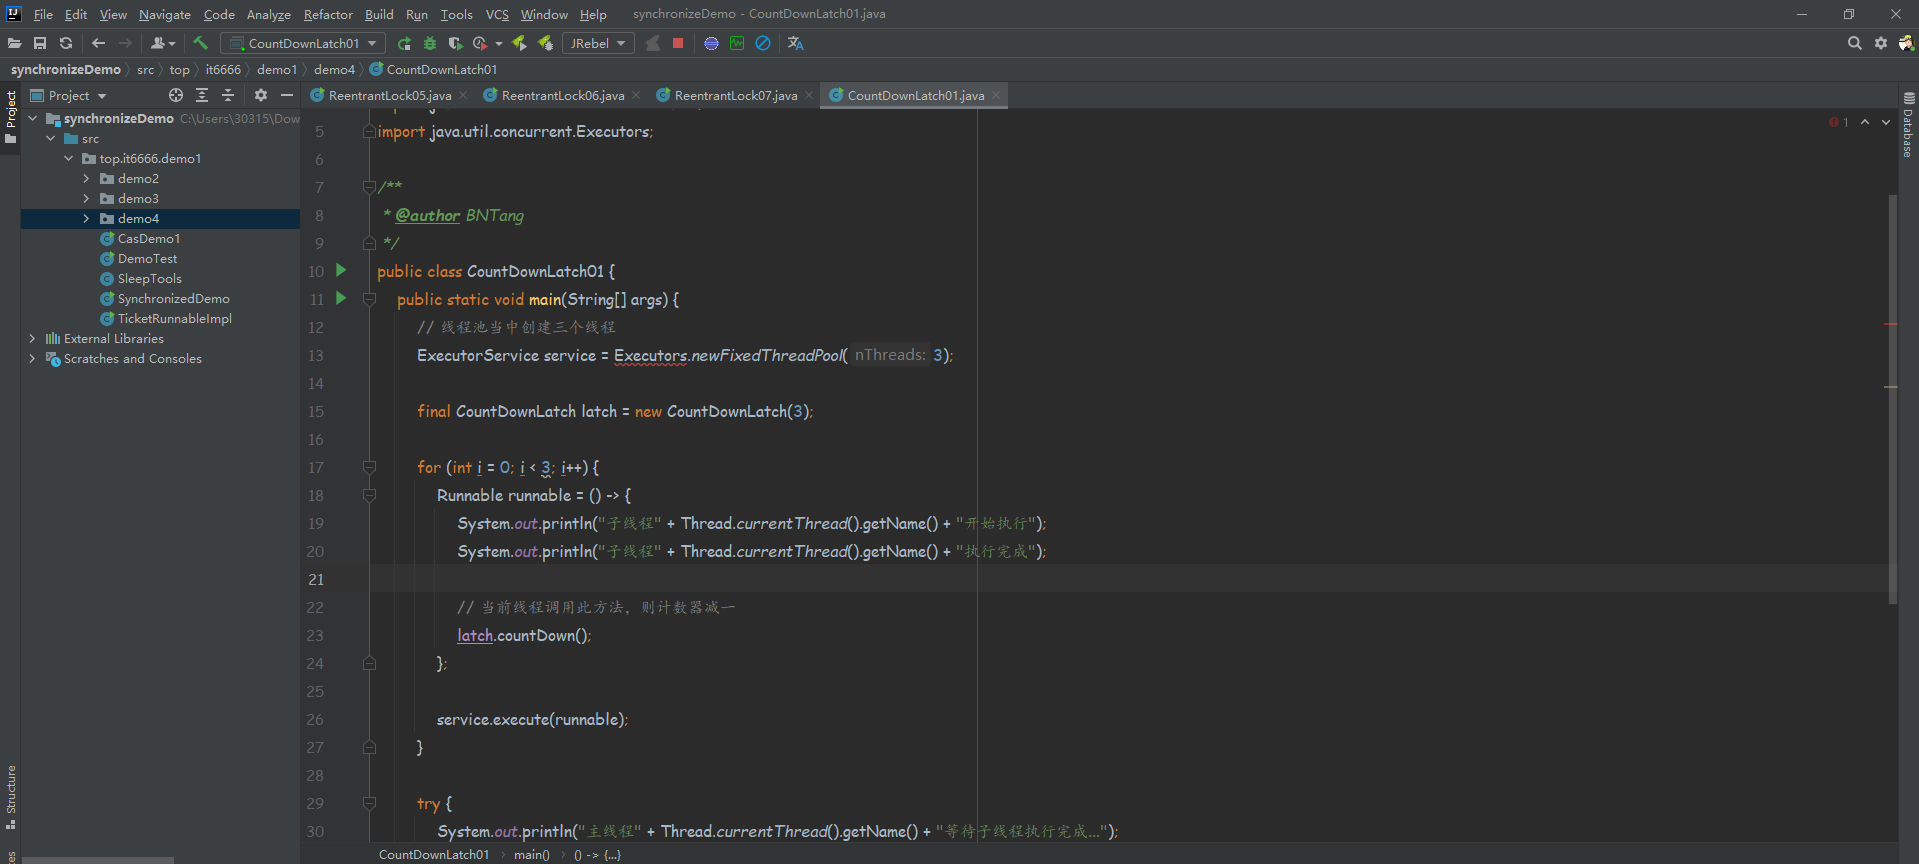Switch to ReentrantLock05.java tab
Image resolution: width=1919 pixels, height=864 pixels.
[x=389, y=95]
